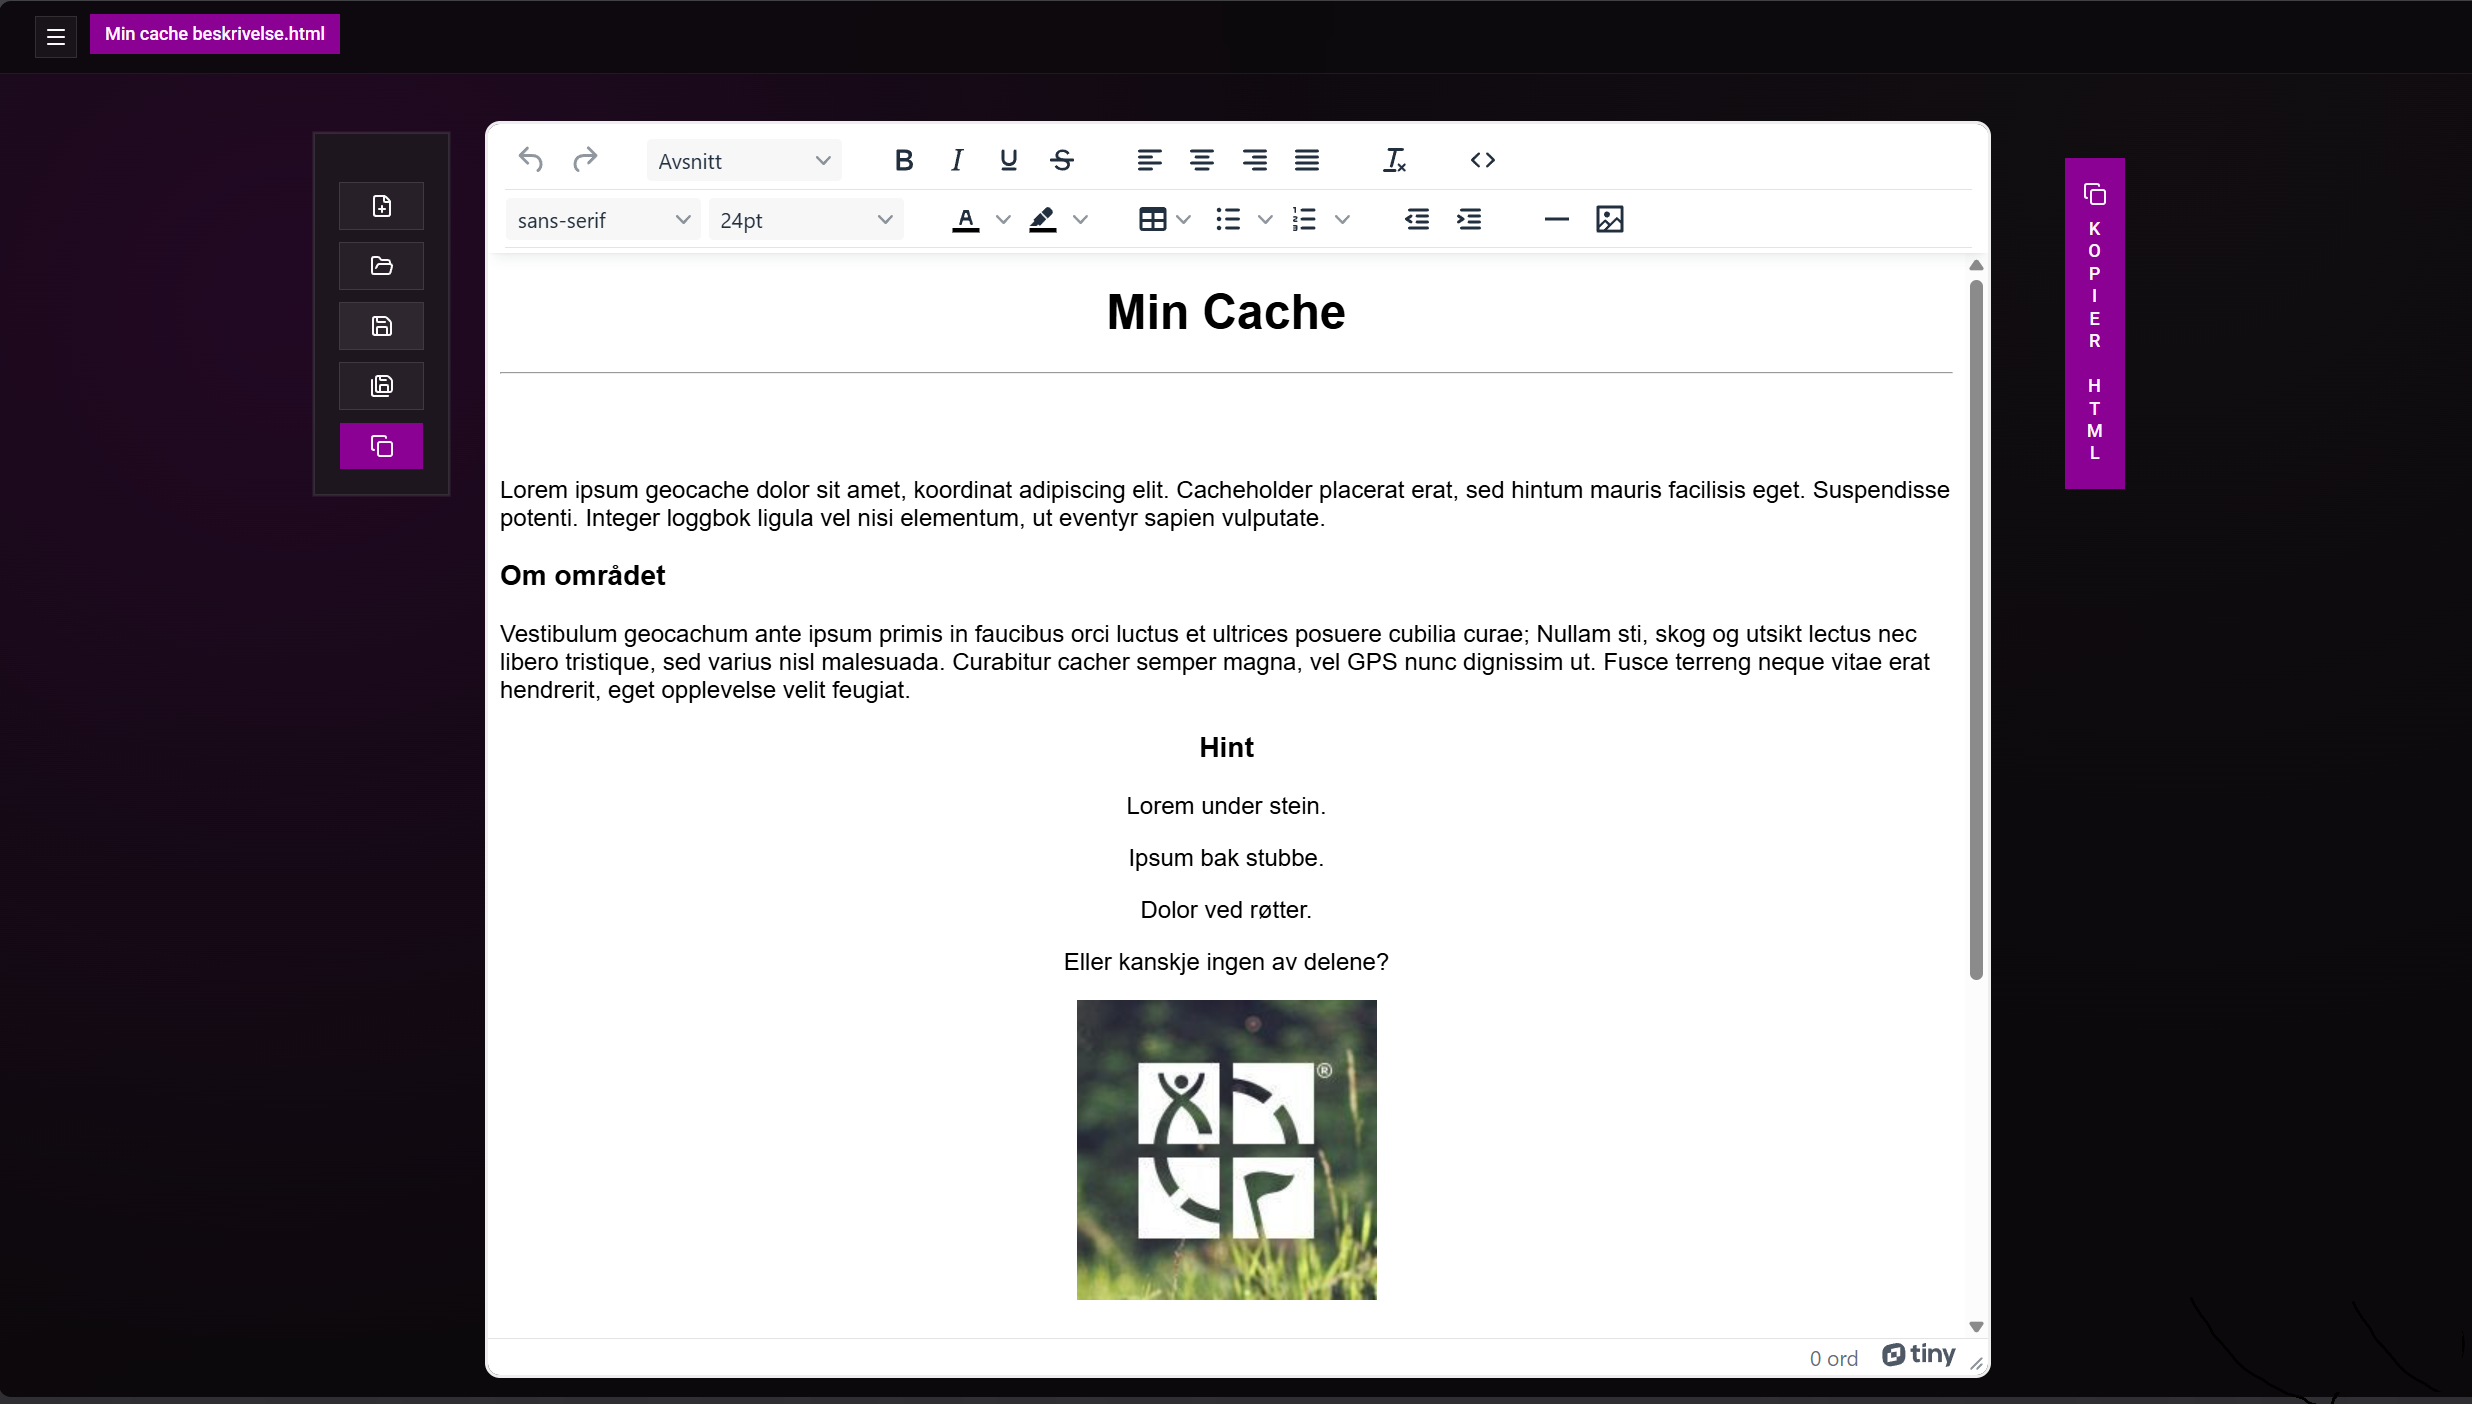Click the editor resize handle
2472x1404 pixels.
click(1977, 1363)
